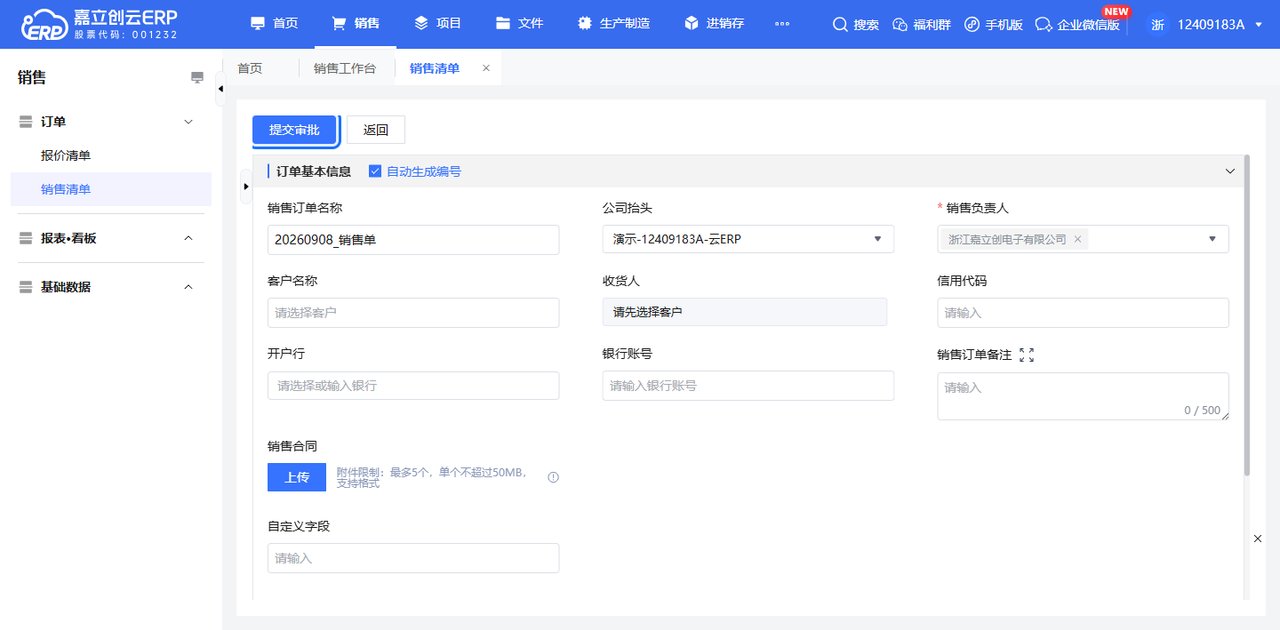The height and width of the screenshot is (630, 1280).
Task: Click the 嘉立创云ERP logo
Action: coord(100,24)
